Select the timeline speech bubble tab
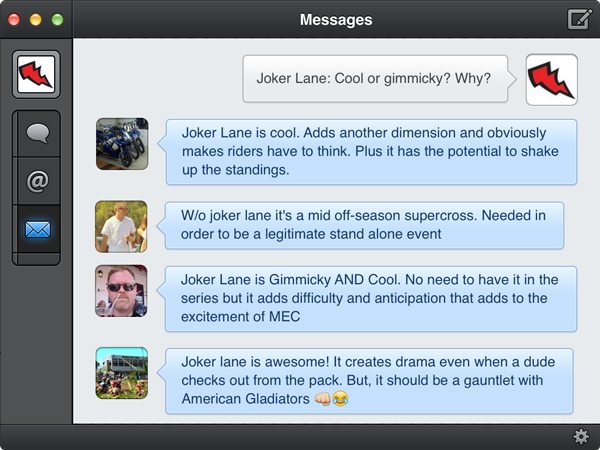 coord(38,134)
